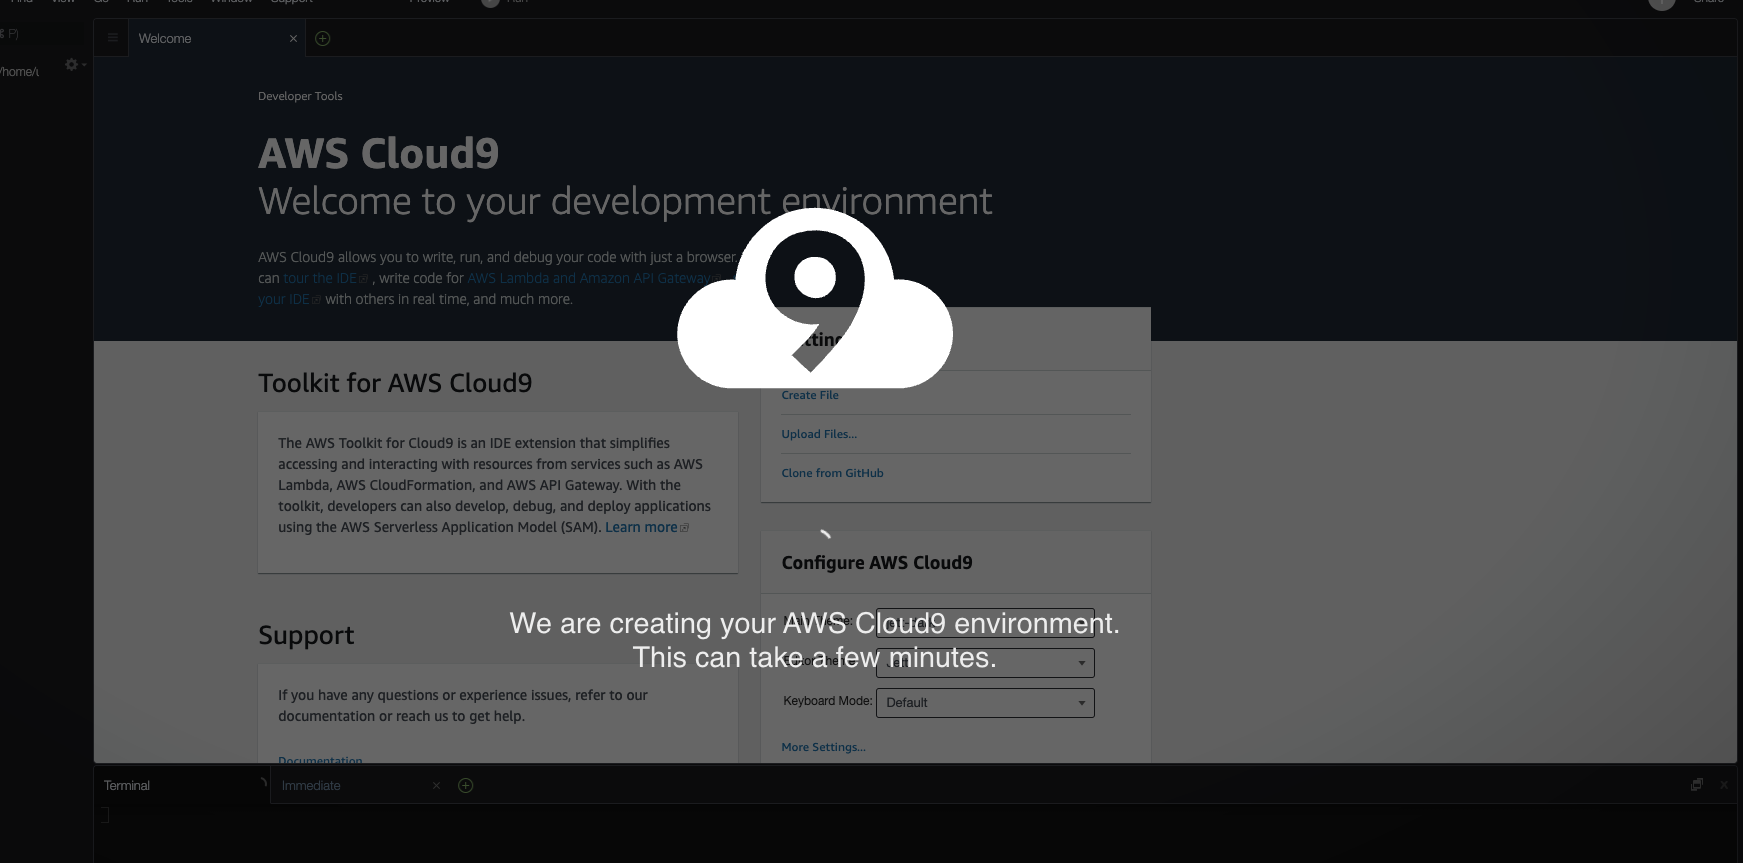Screen dimensions: 1743x863
Task: Open the top dropdown under Configure AWS Cloud9
Action: (985, 623)
